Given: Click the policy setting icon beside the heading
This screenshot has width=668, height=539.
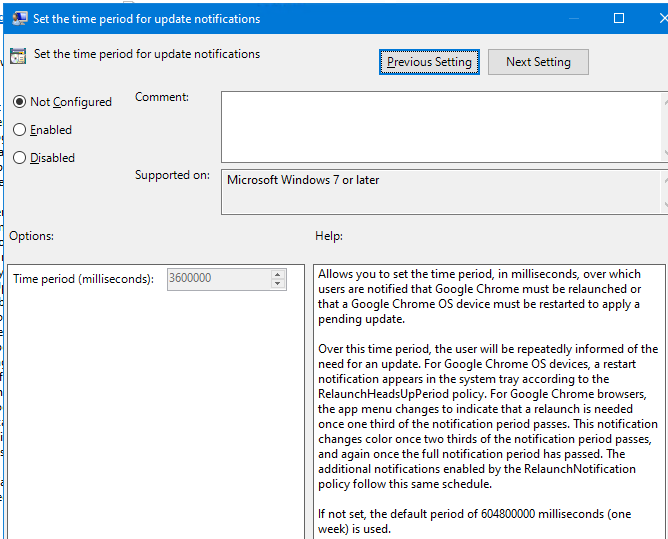Looking at the screenshot, I should pyautogui.click(x=18, y=56).
